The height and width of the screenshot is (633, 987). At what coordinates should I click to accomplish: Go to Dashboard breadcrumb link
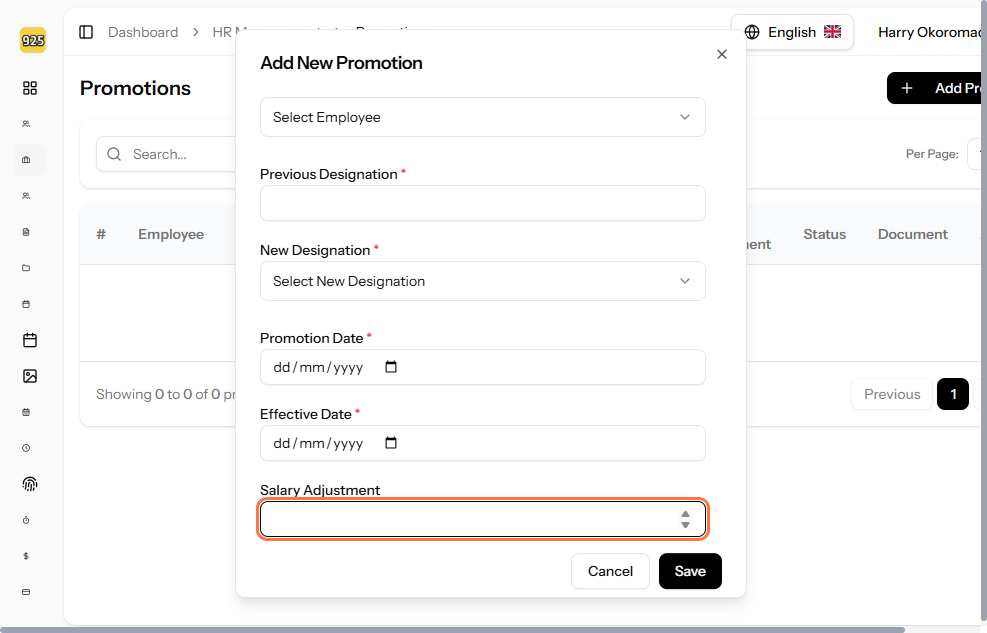pyautogui.click(x=143, y=32)
